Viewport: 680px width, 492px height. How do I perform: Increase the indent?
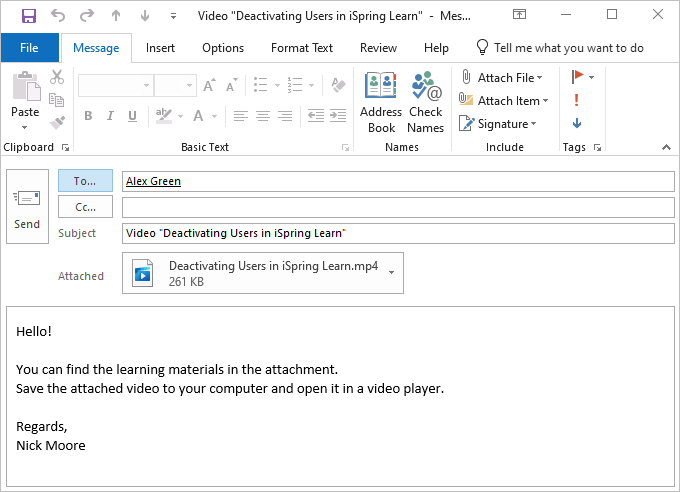(338, 116)
